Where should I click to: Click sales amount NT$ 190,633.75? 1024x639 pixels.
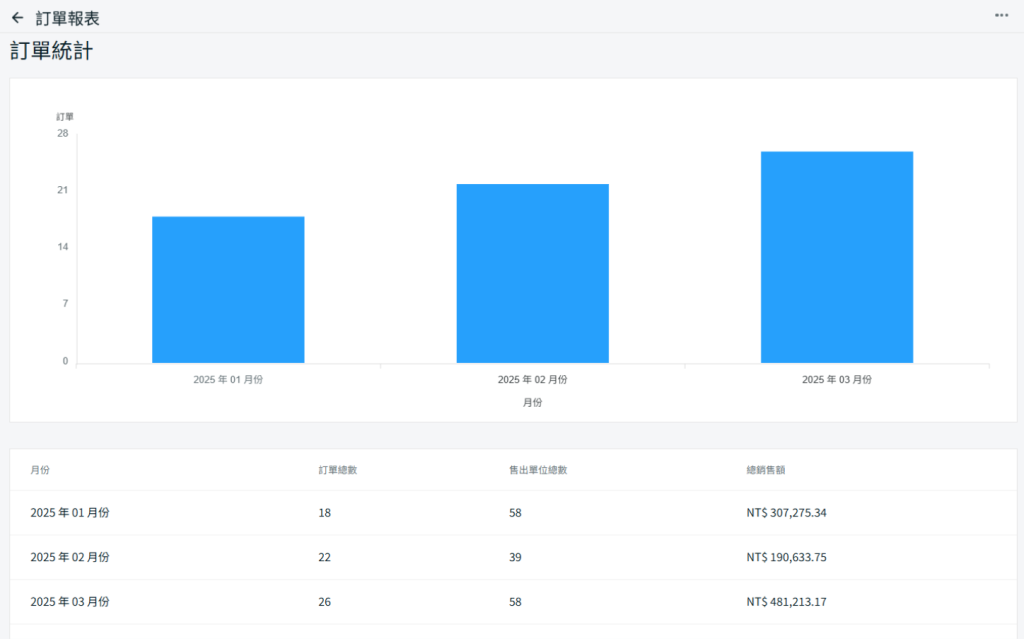click(786, 557)
